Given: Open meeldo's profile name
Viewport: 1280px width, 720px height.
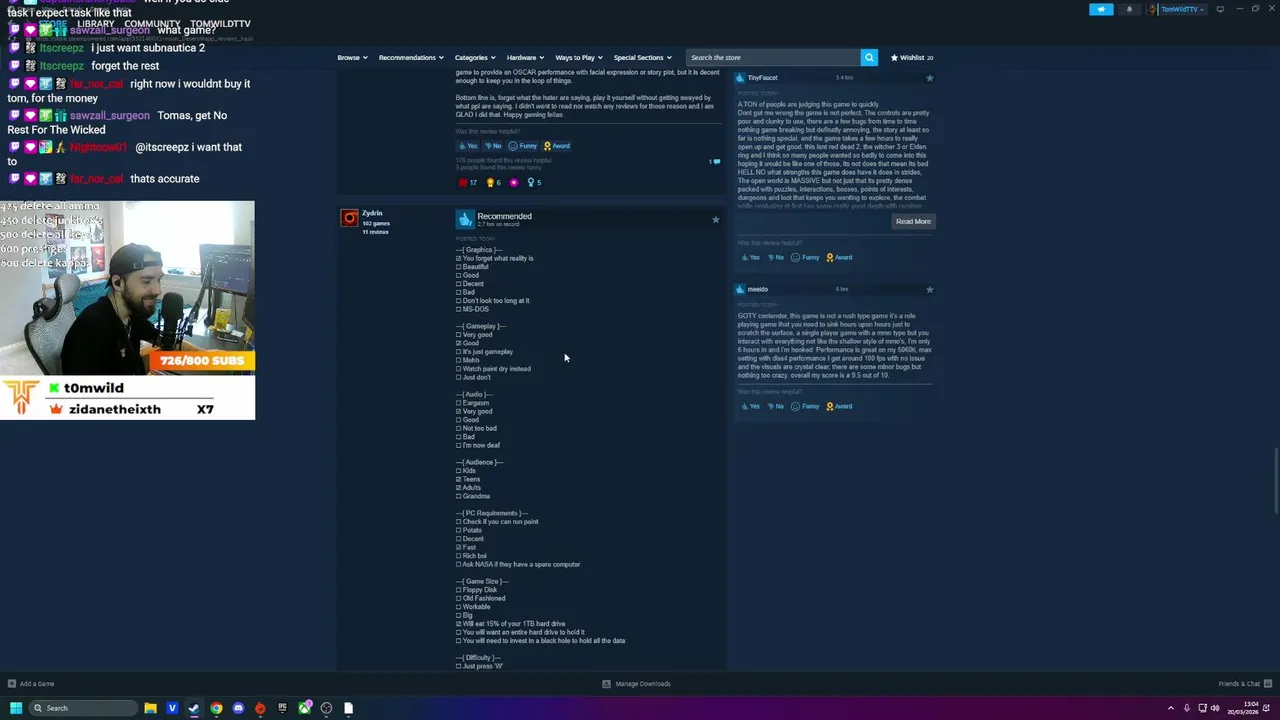Looking at the screenshot, I should 757,290.
